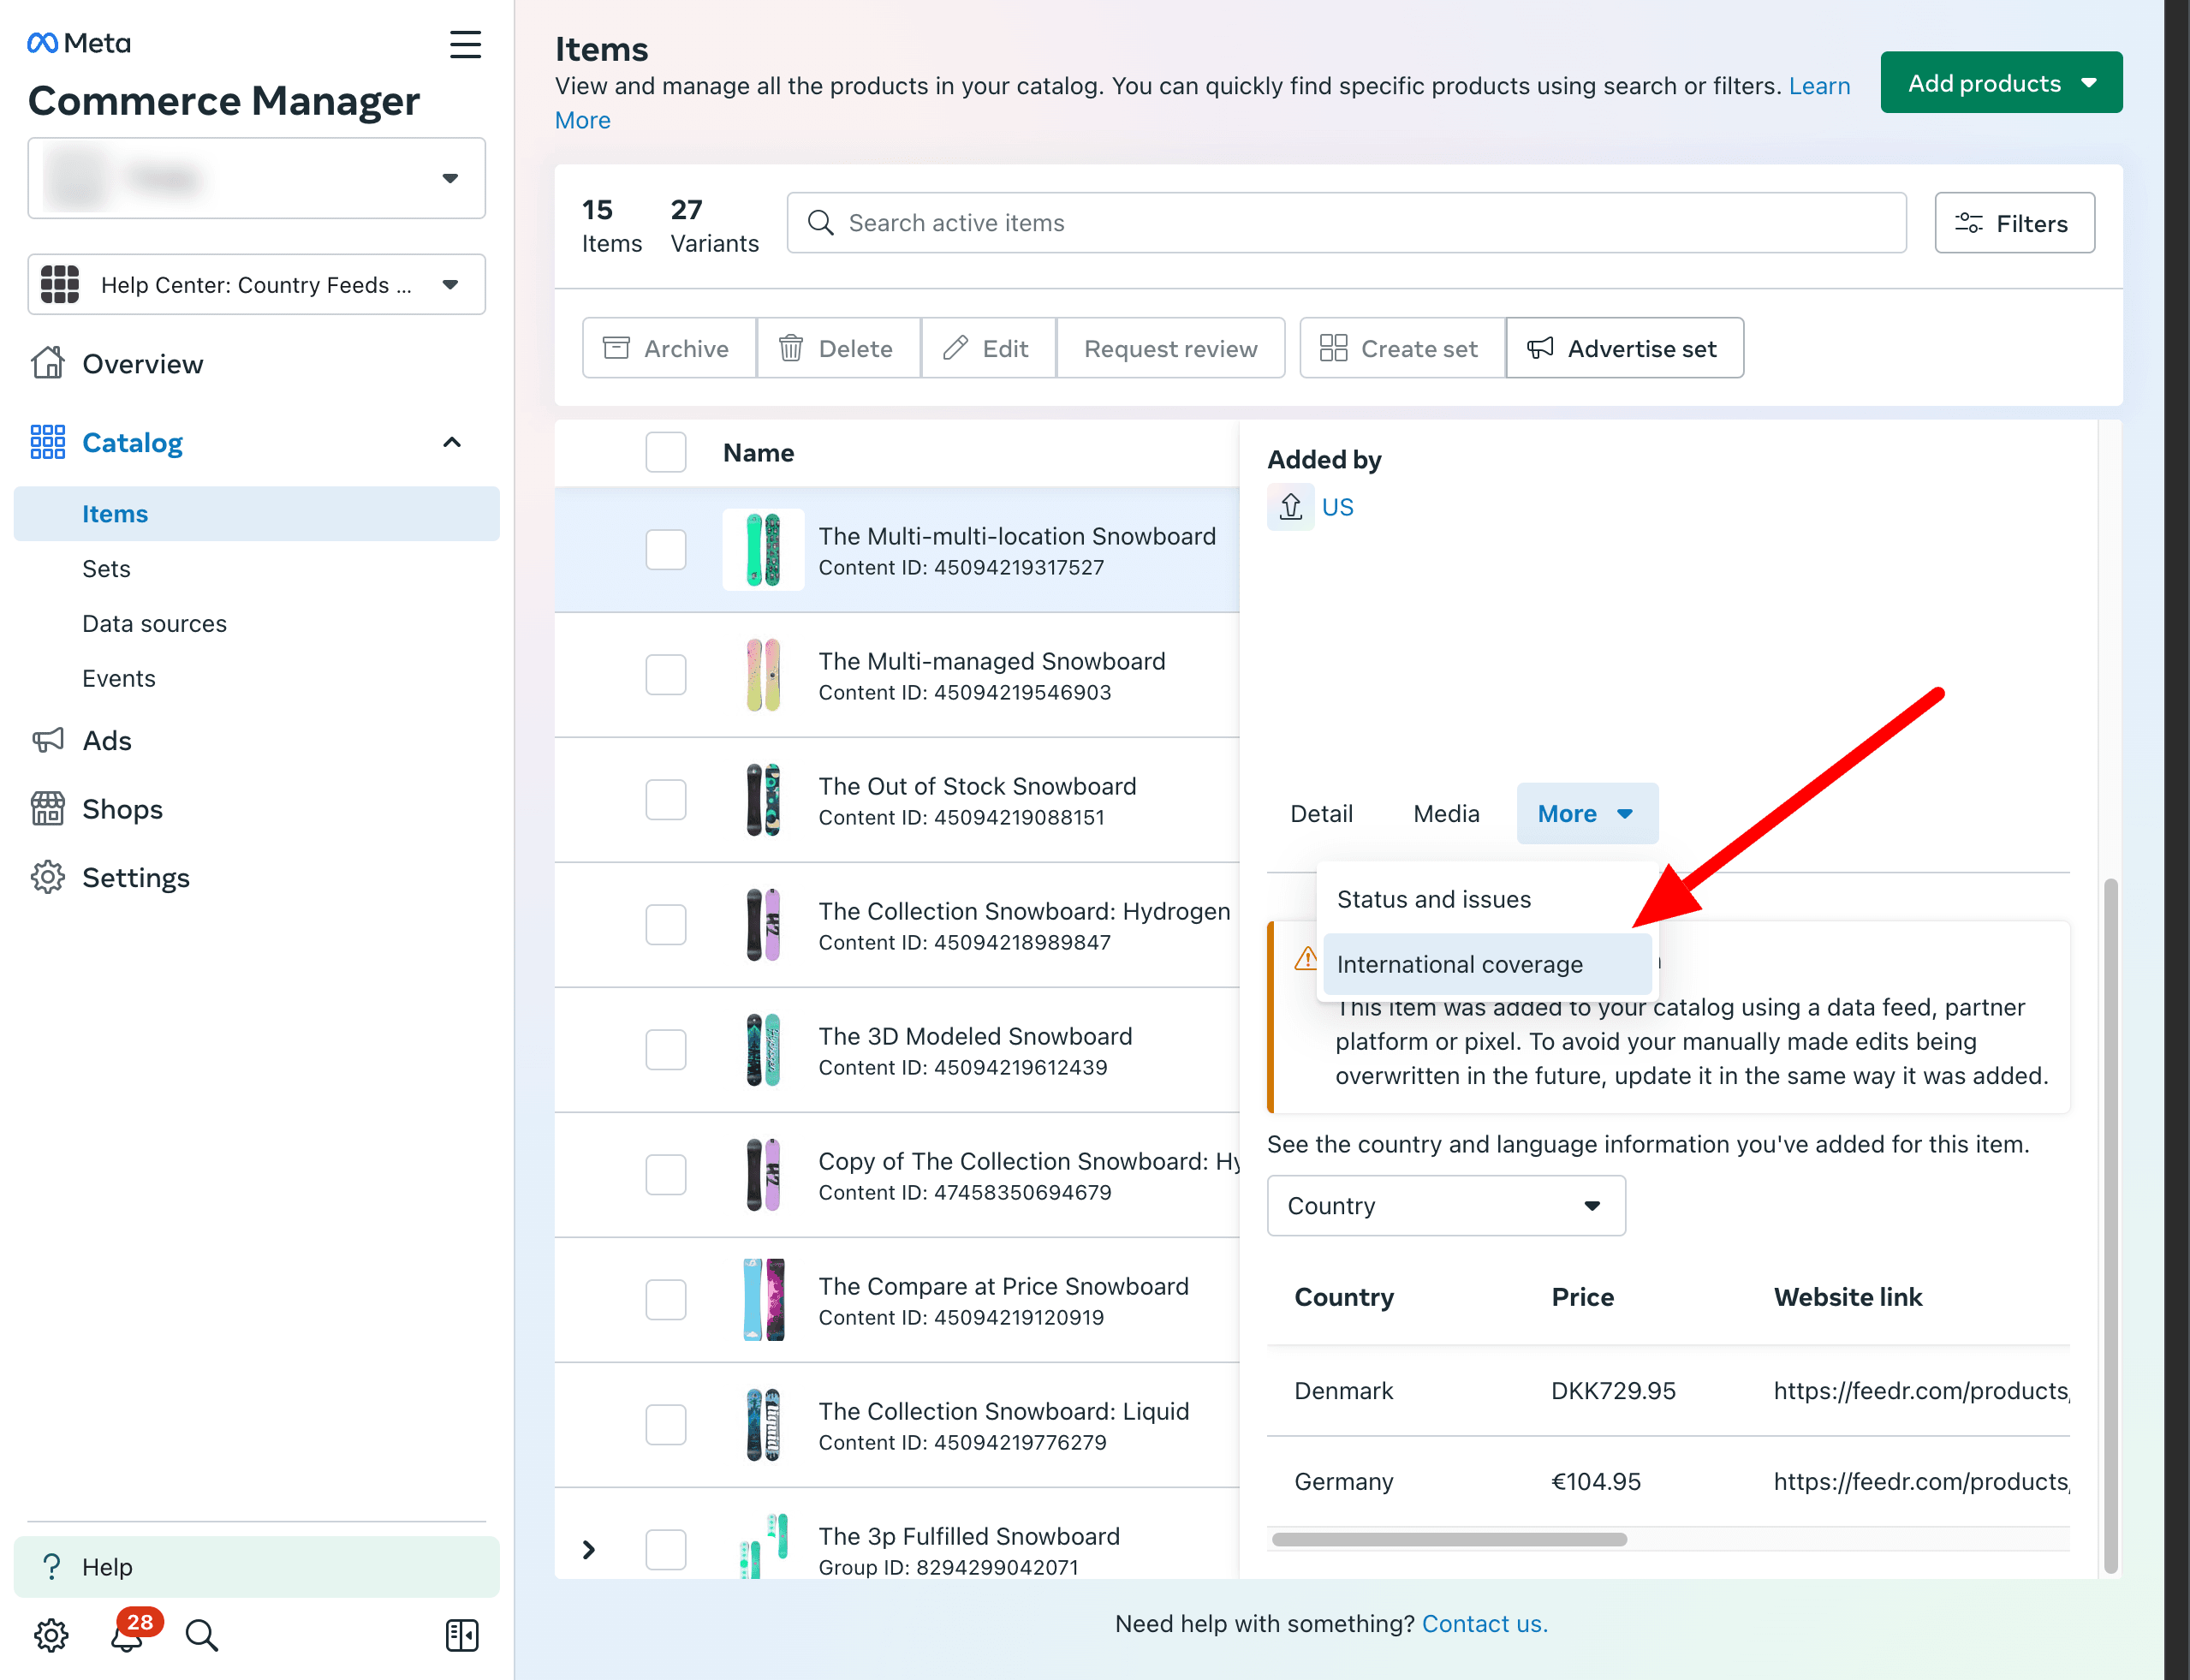Click the hamburger menu icon in the sidebar
2190x1680 pixels.
coord(465,44)
